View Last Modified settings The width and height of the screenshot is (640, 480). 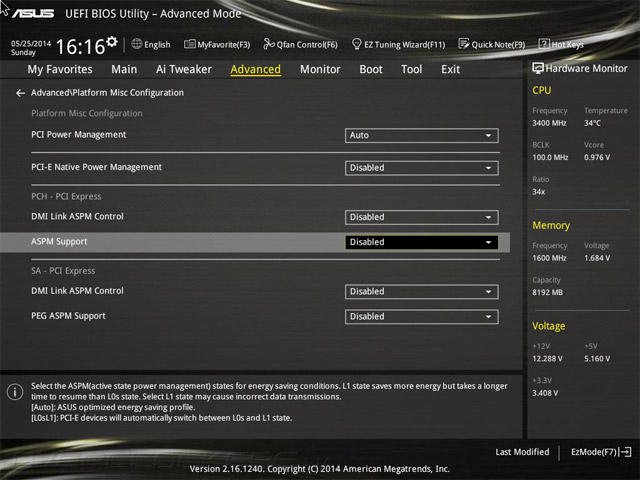[522, 452]
